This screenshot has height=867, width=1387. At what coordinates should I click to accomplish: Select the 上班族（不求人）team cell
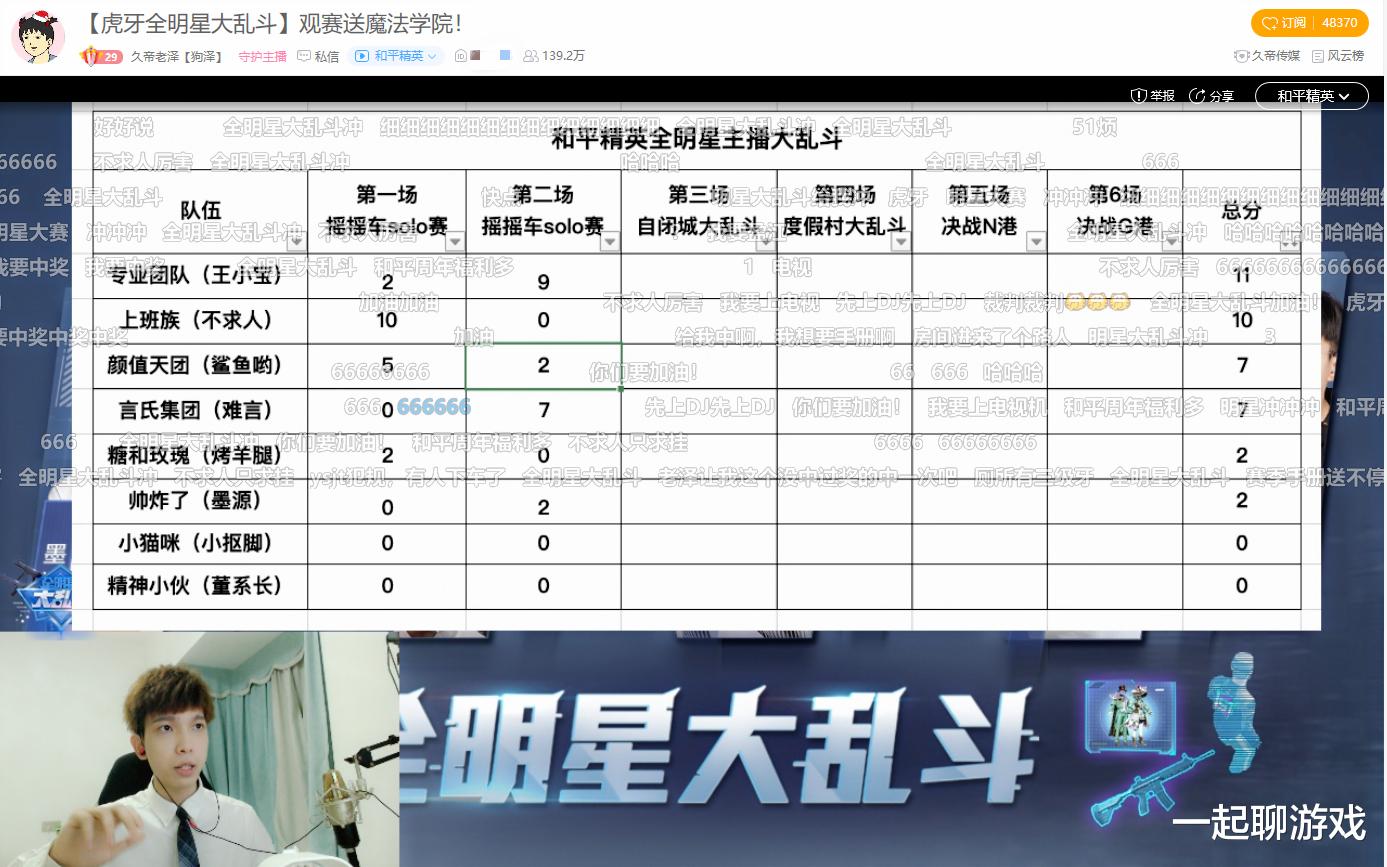tap(200, 321)
